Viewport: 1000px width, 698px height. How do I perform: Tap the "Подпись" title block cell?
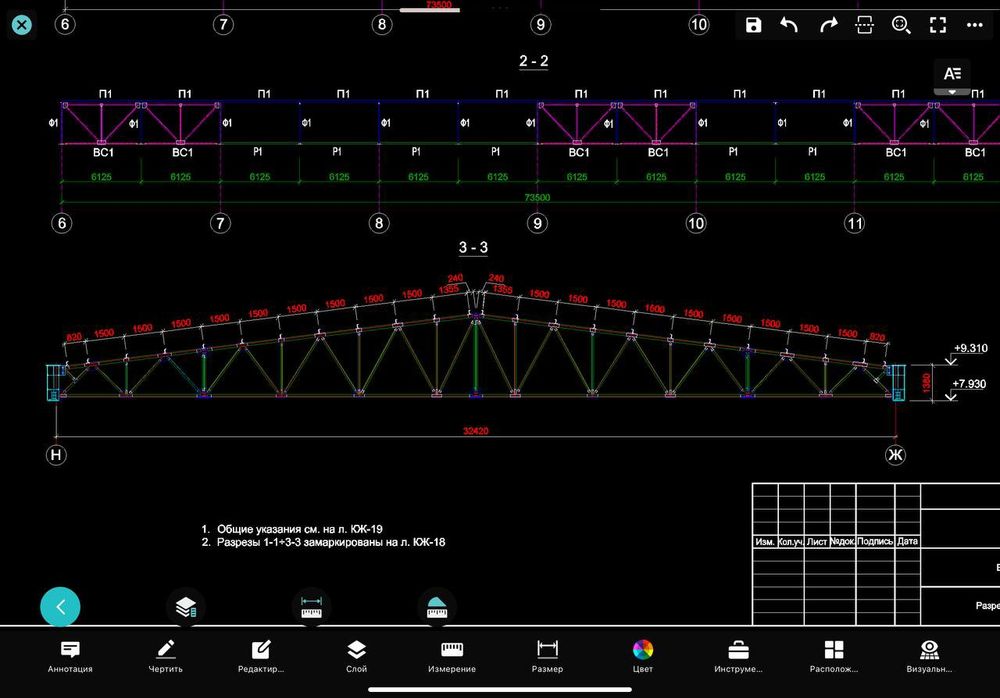875,542
